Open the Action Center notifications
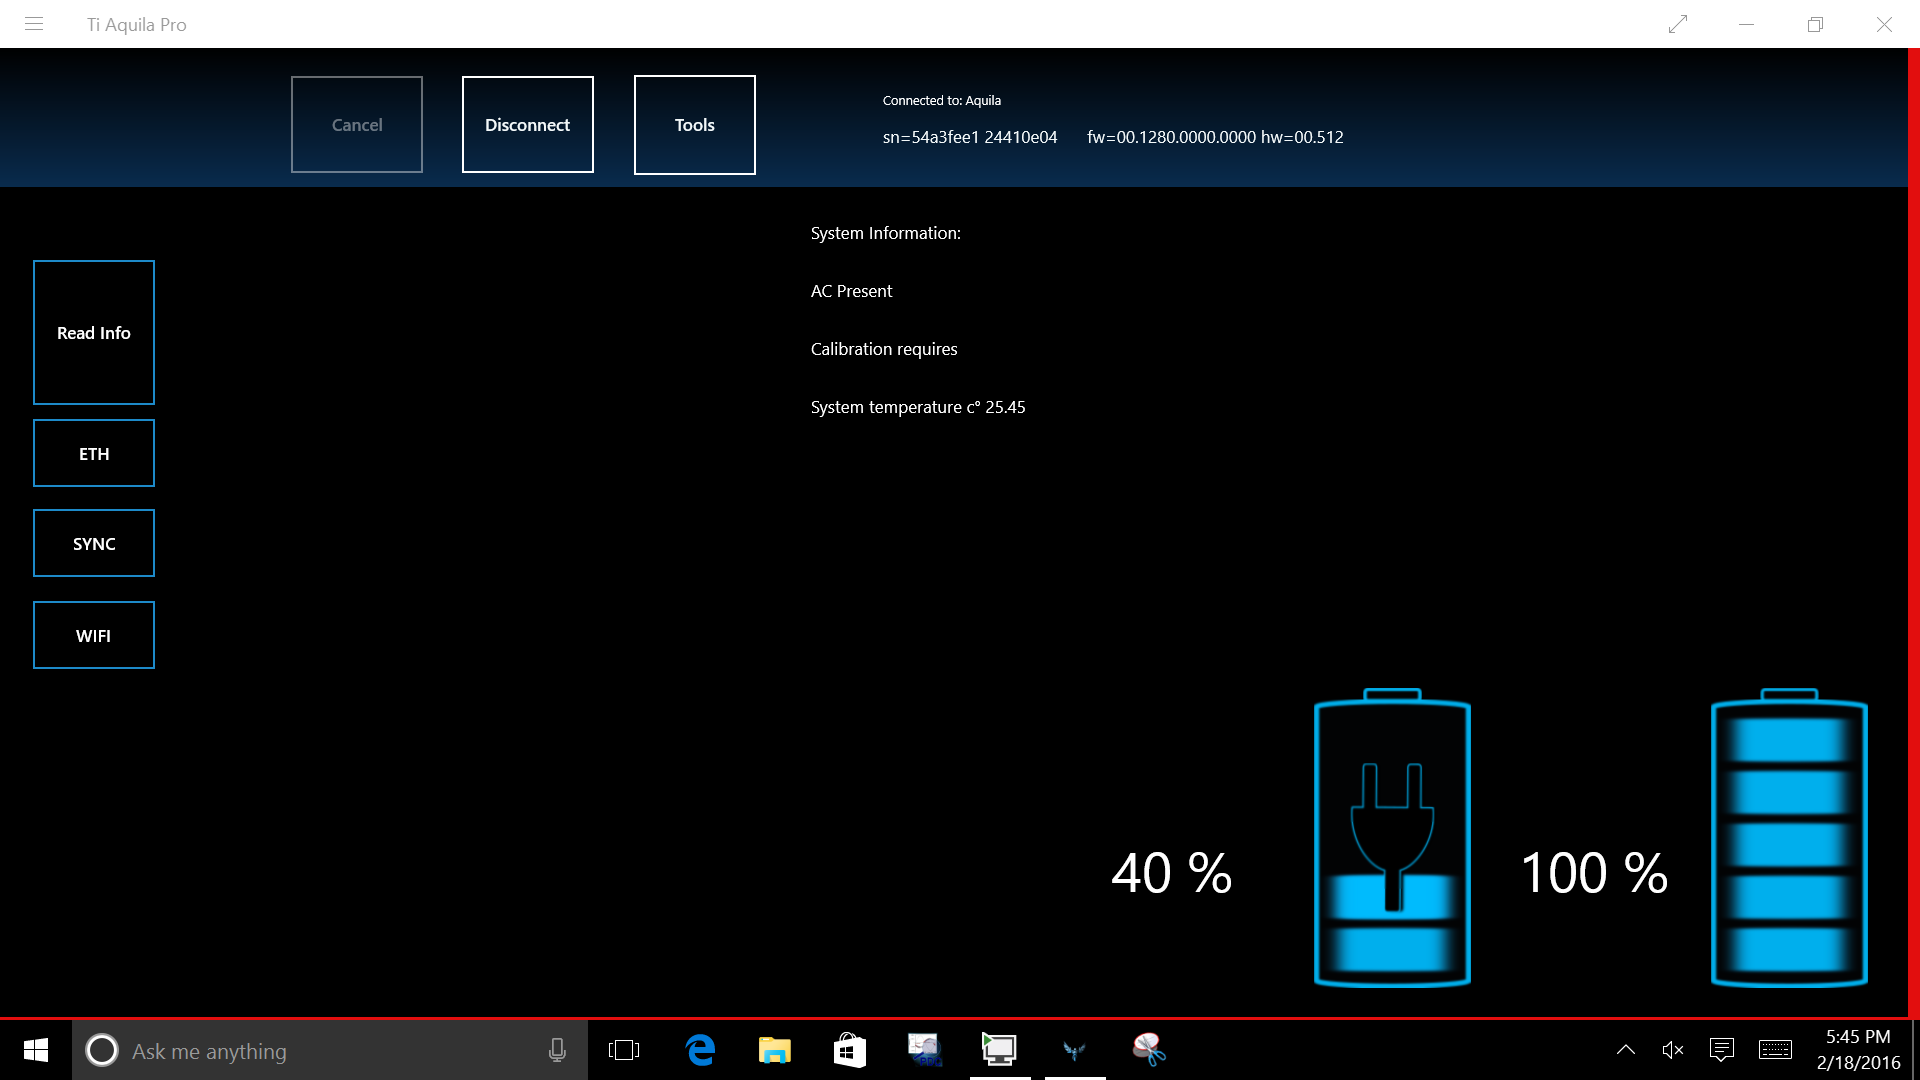 click(x=1722, y=1050)
